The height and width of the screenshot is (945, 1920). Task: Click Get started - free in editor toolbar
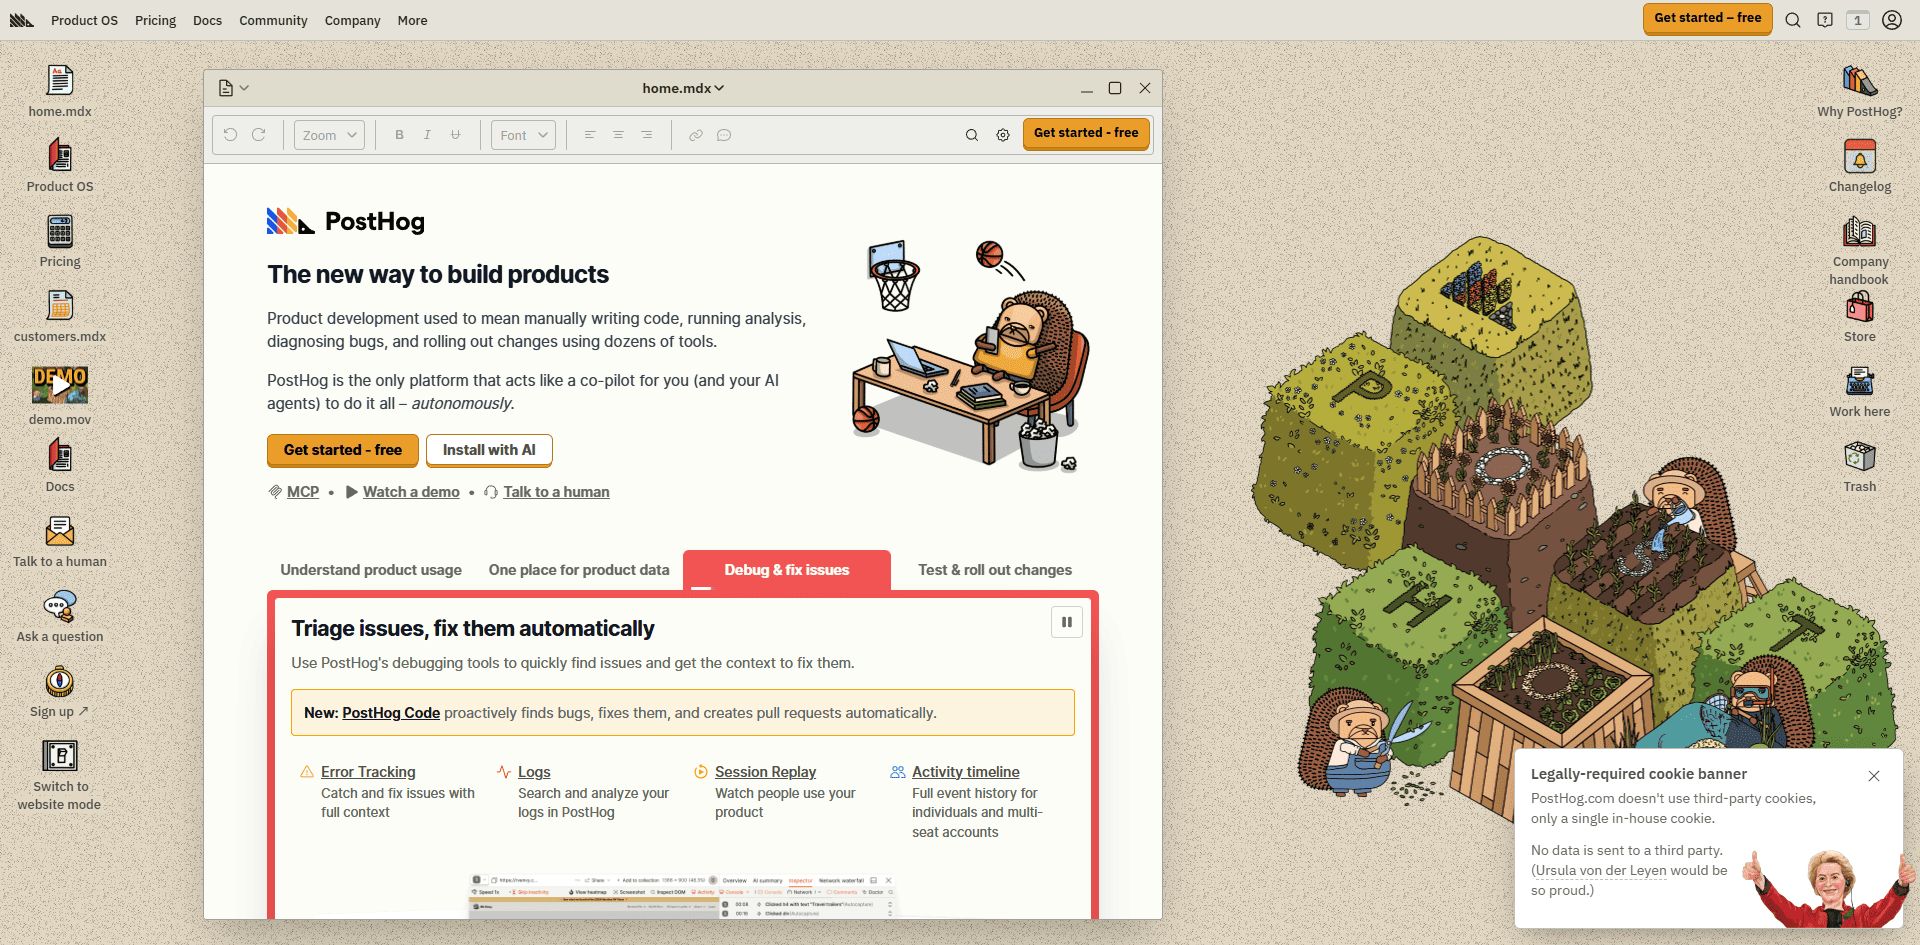(x=1086, y=133)
